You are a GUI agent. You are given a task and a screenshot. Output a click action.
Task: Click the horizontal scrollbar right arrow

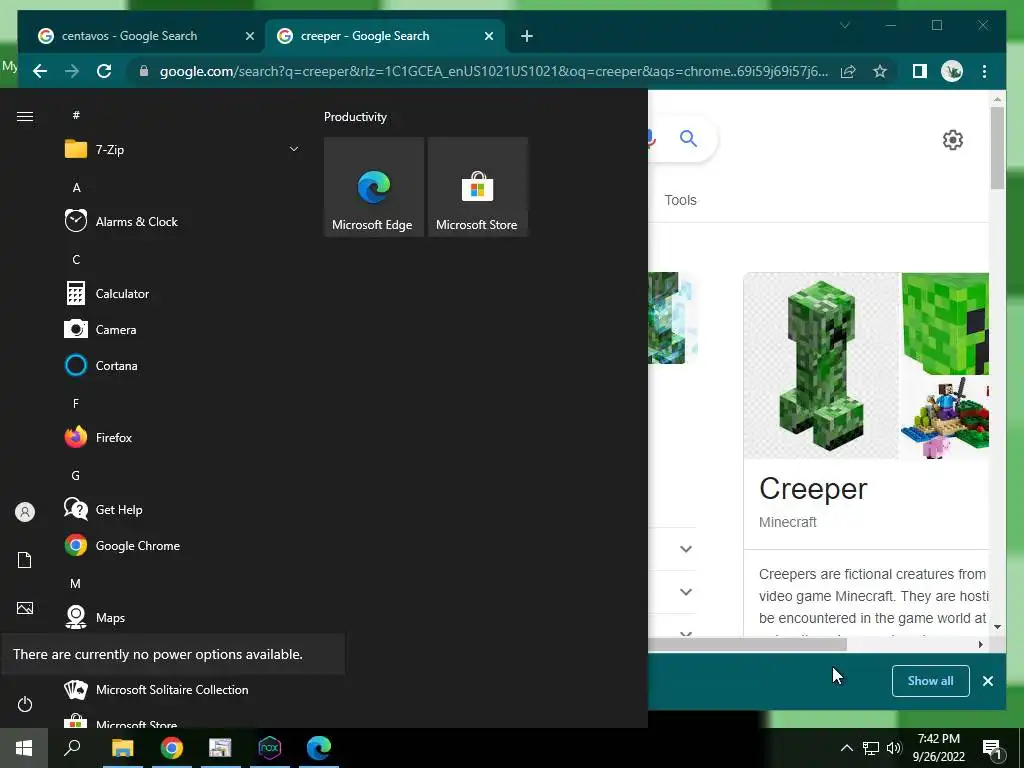point(980,645)
